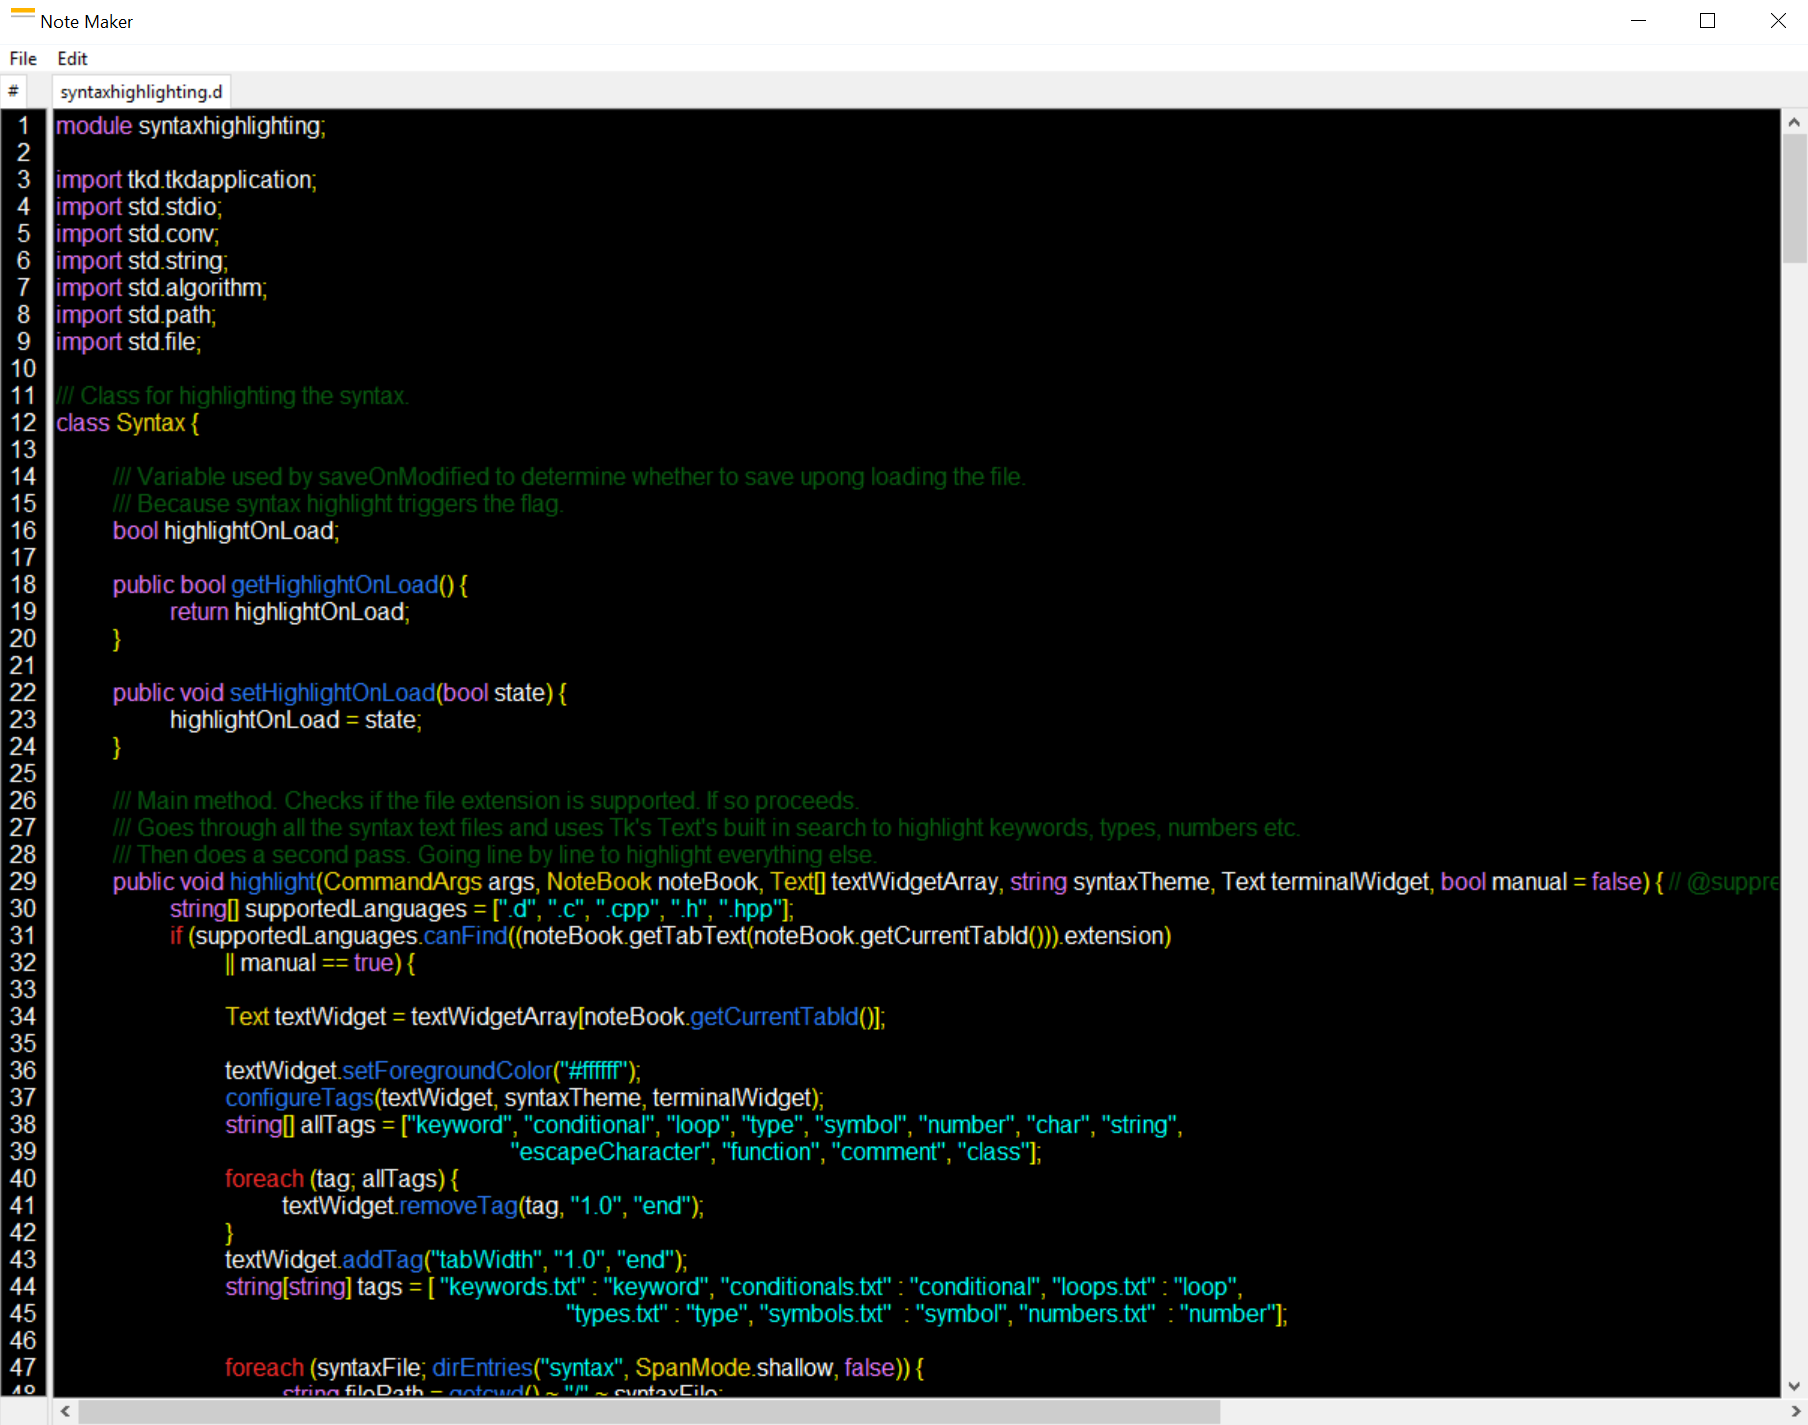The width and height of the screenshot is (1808, 1425).
Task: Click the vertical scrollbar down arrow
Action: (1794, 1386)
